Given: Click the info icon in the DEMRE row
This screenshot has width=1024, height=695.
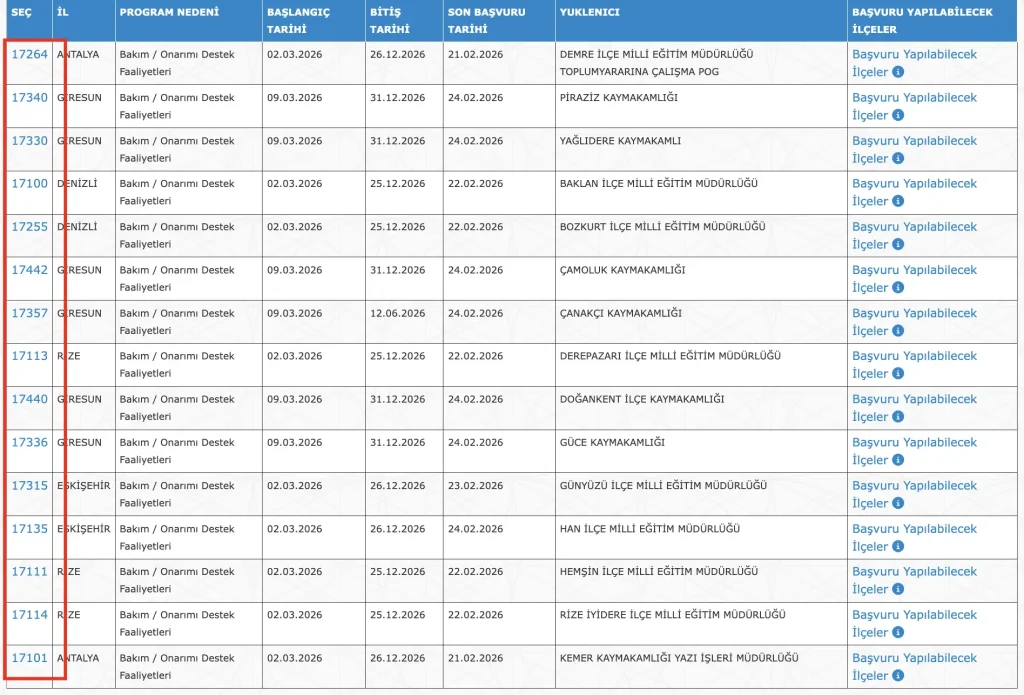Looking at the screenshot, I should pyautogui.click(x=897, y=72).
